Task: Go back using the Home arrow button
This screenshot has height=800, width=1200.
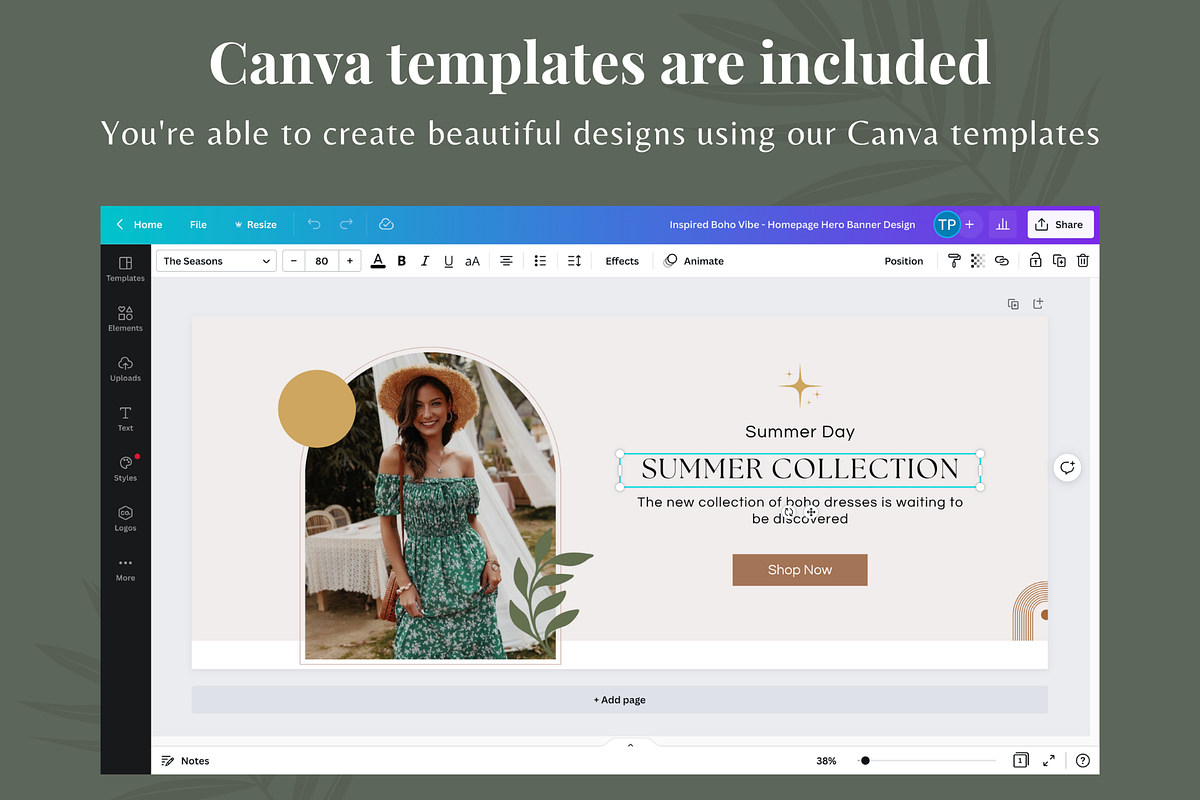Action: 139,225
